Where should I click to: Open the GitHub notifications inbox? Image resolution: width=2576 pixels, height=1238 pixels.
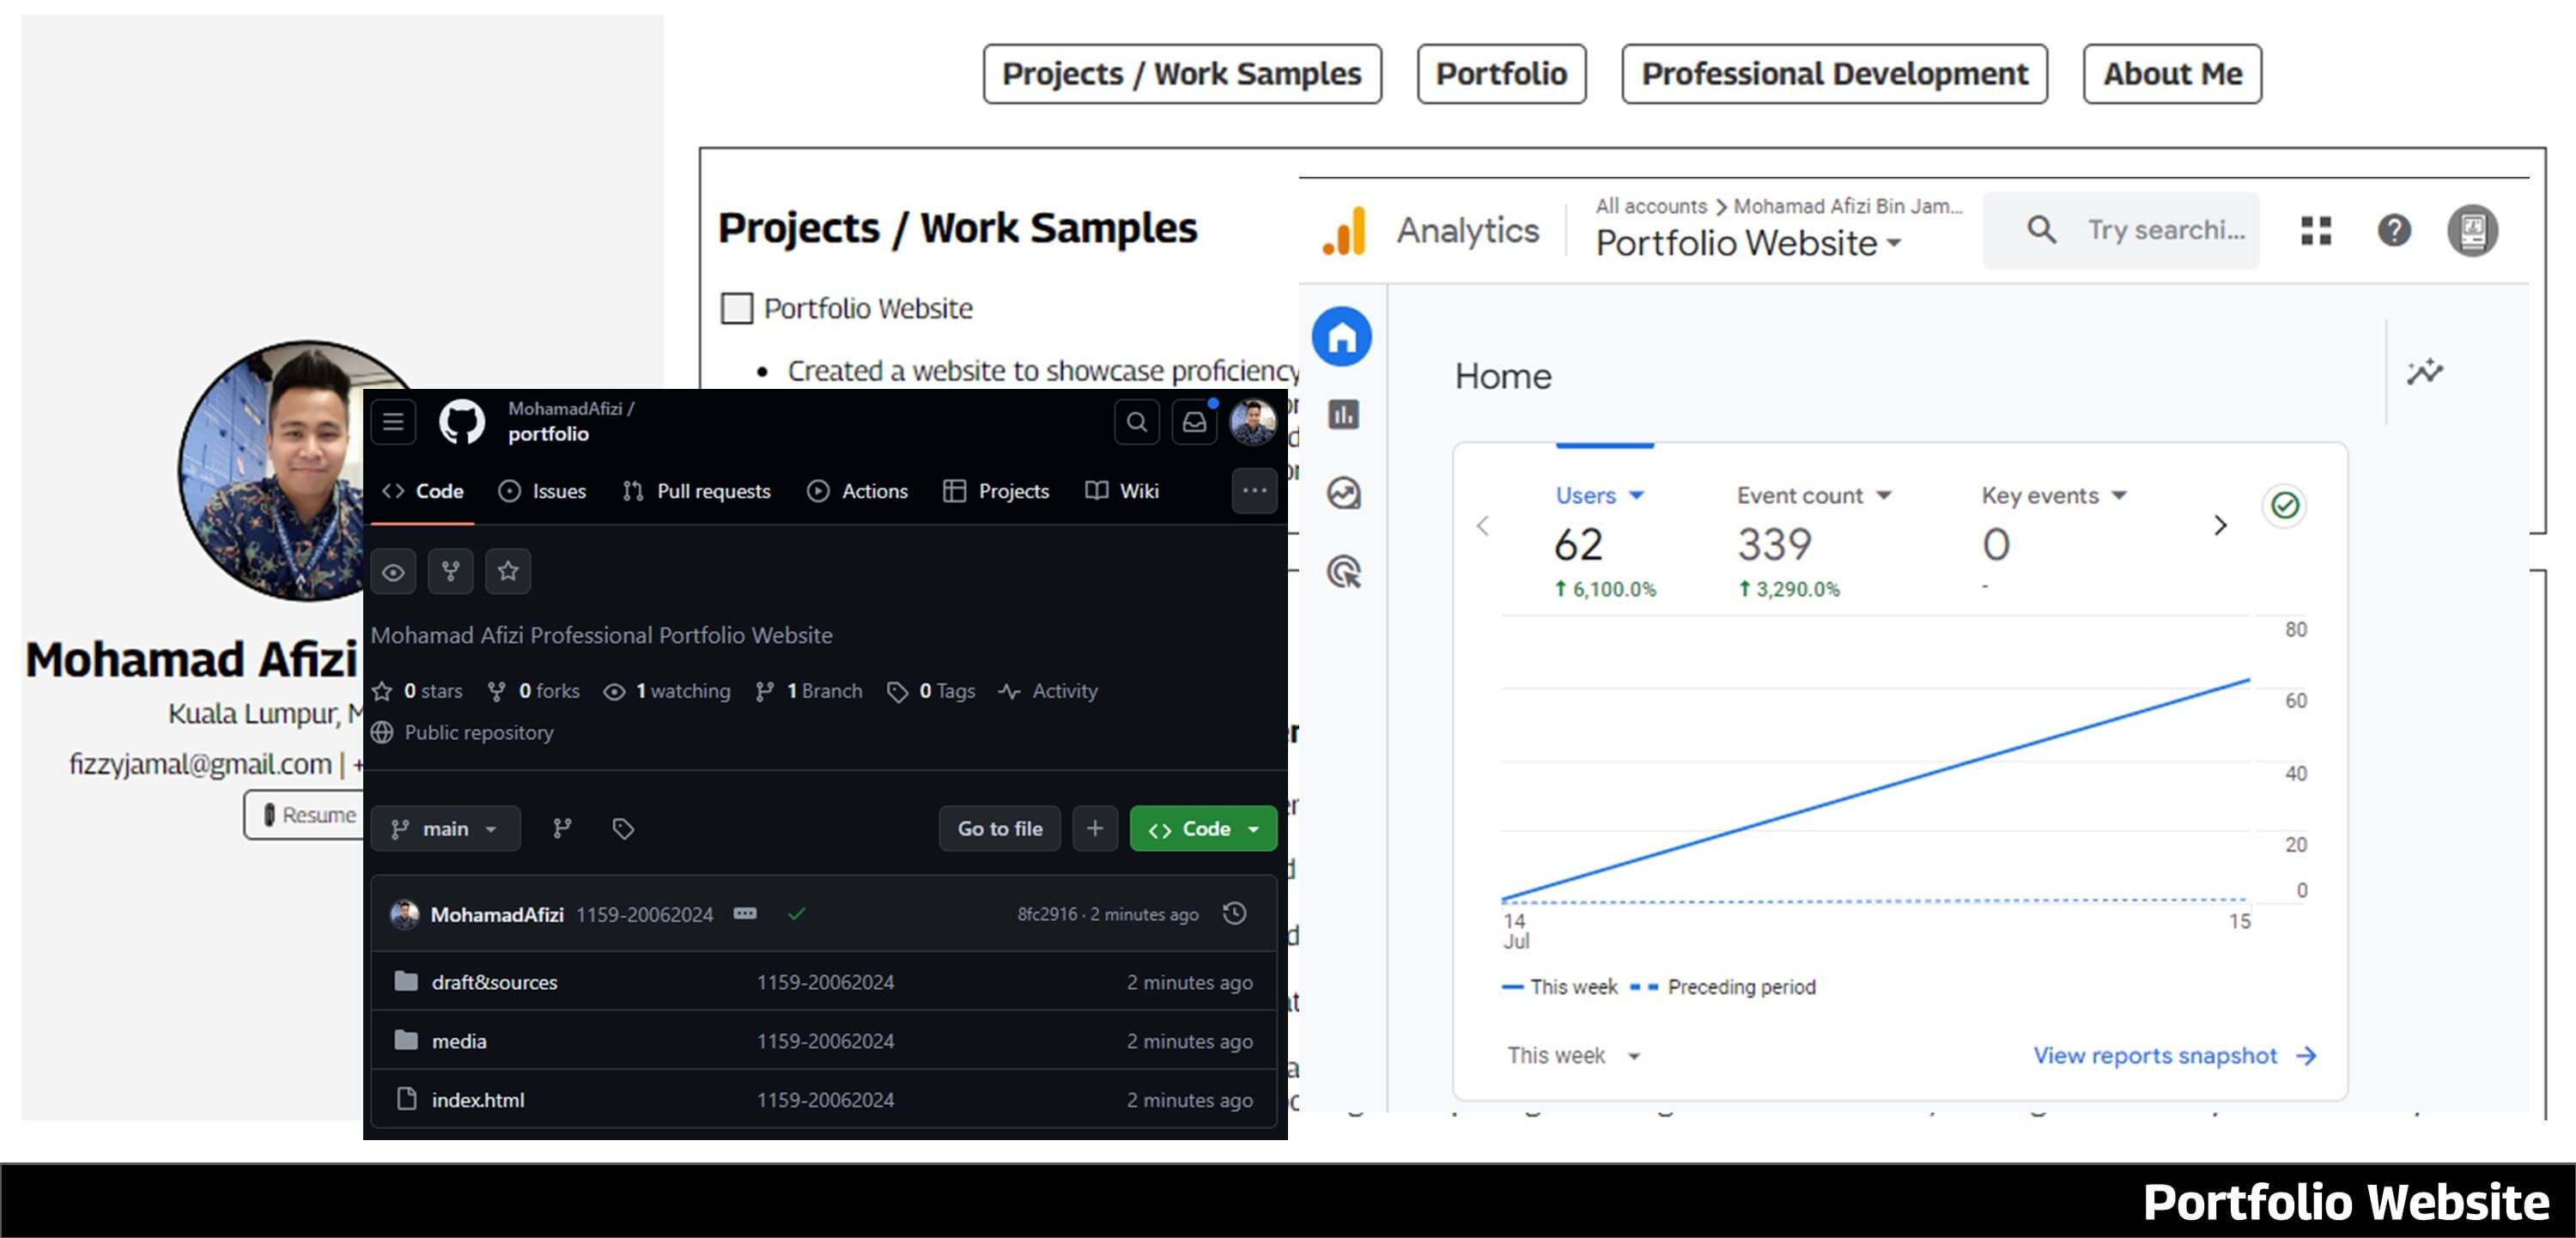pos(1194,422)
